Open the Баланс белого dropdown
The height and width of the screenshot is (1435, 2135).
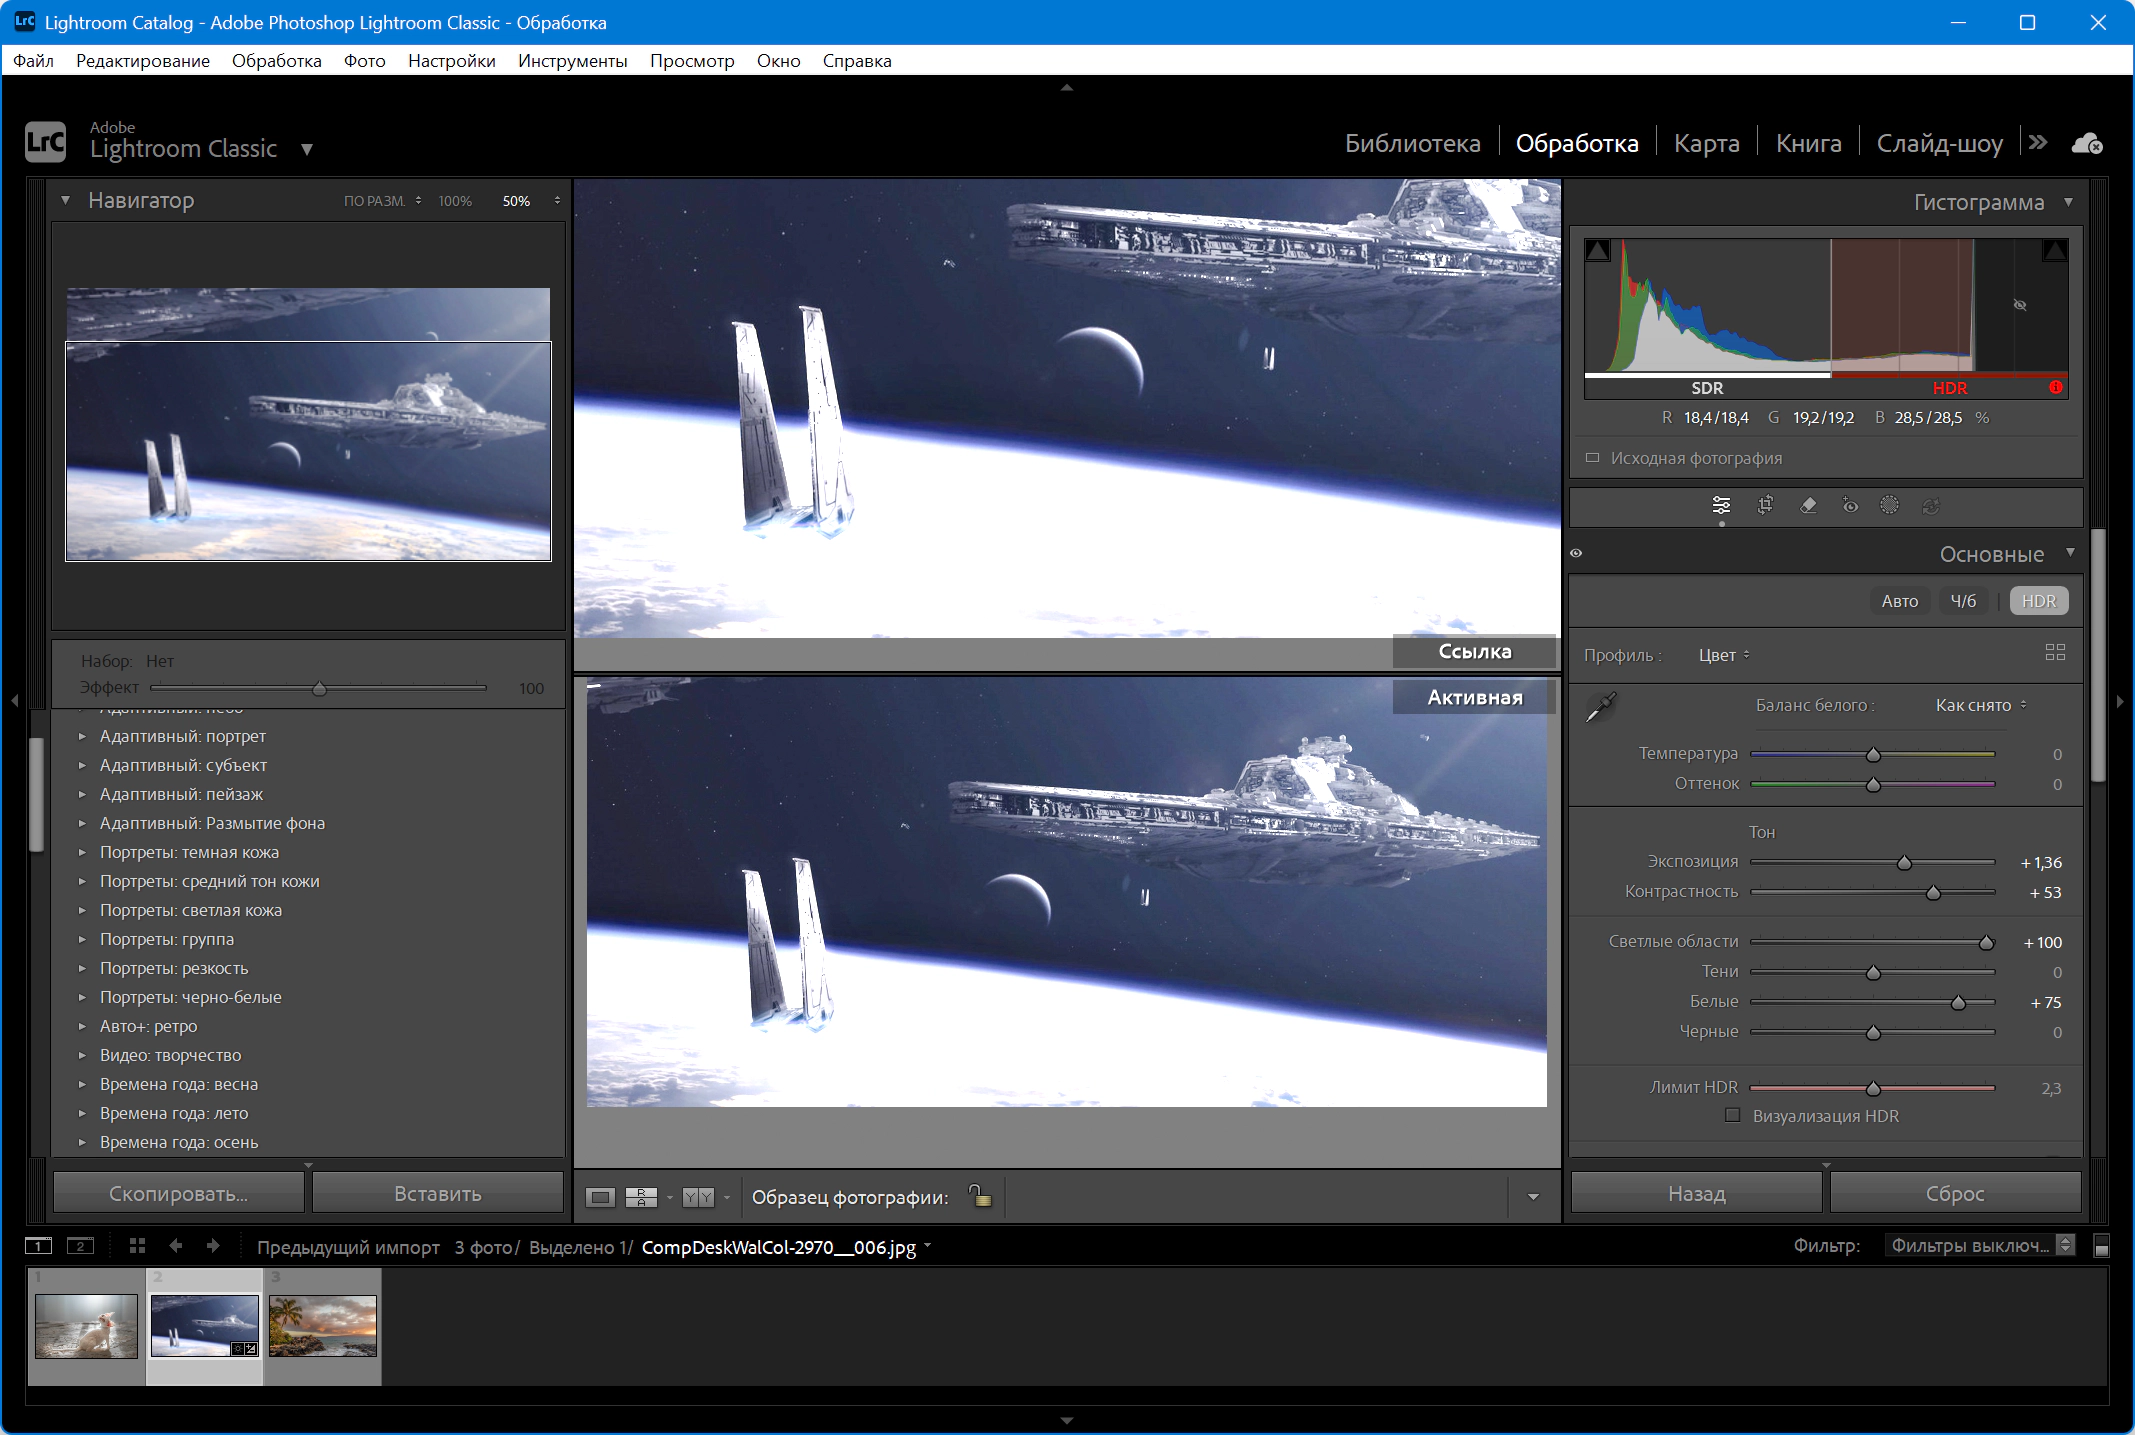click(x=1980, y=705)
